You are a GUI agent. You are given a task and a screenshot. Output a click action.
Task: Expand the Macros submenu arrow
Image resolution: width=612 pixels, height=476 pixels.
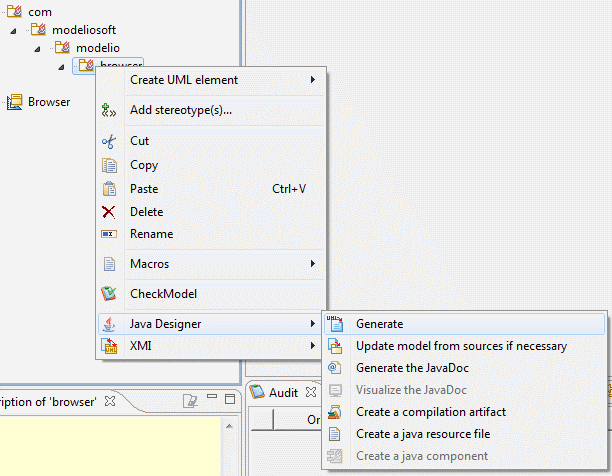pyautogui.click(x=313, y=264)
